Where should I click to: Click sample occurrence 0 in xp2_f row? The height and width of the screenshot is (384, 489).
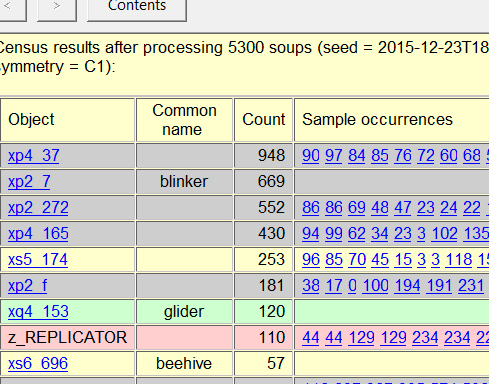pos(352,286)
